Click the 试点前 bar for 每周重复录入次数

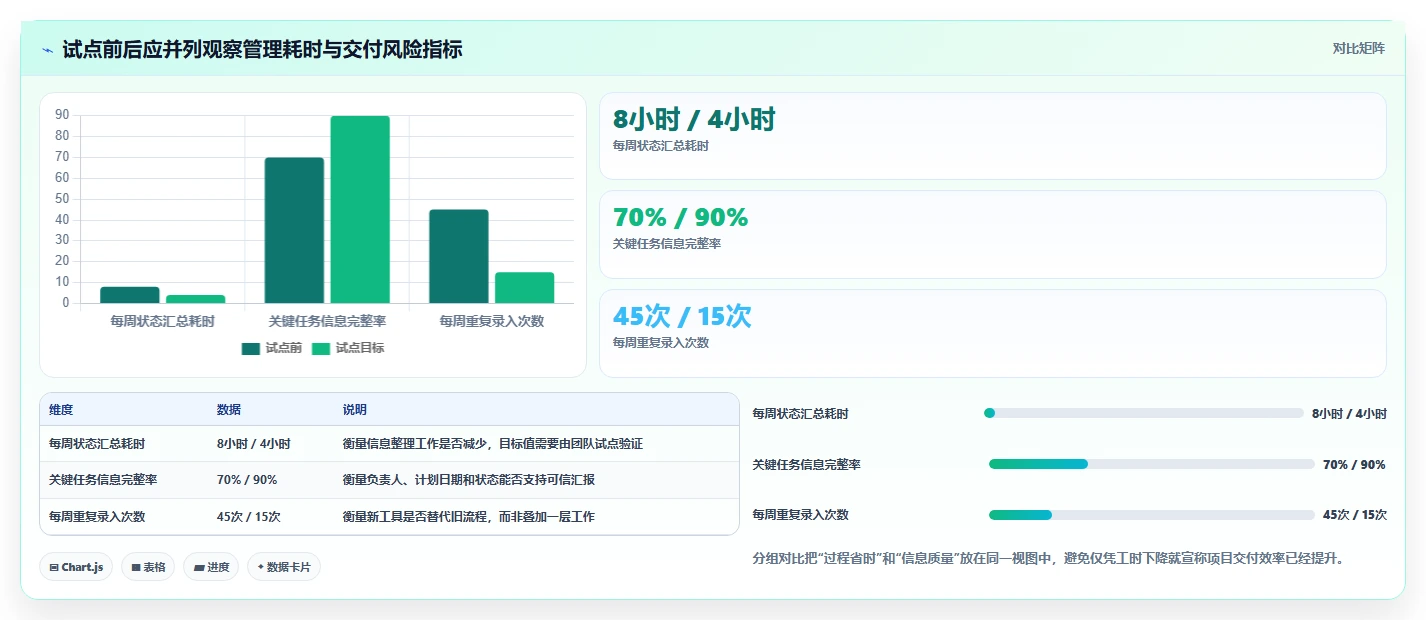[459, 256]
